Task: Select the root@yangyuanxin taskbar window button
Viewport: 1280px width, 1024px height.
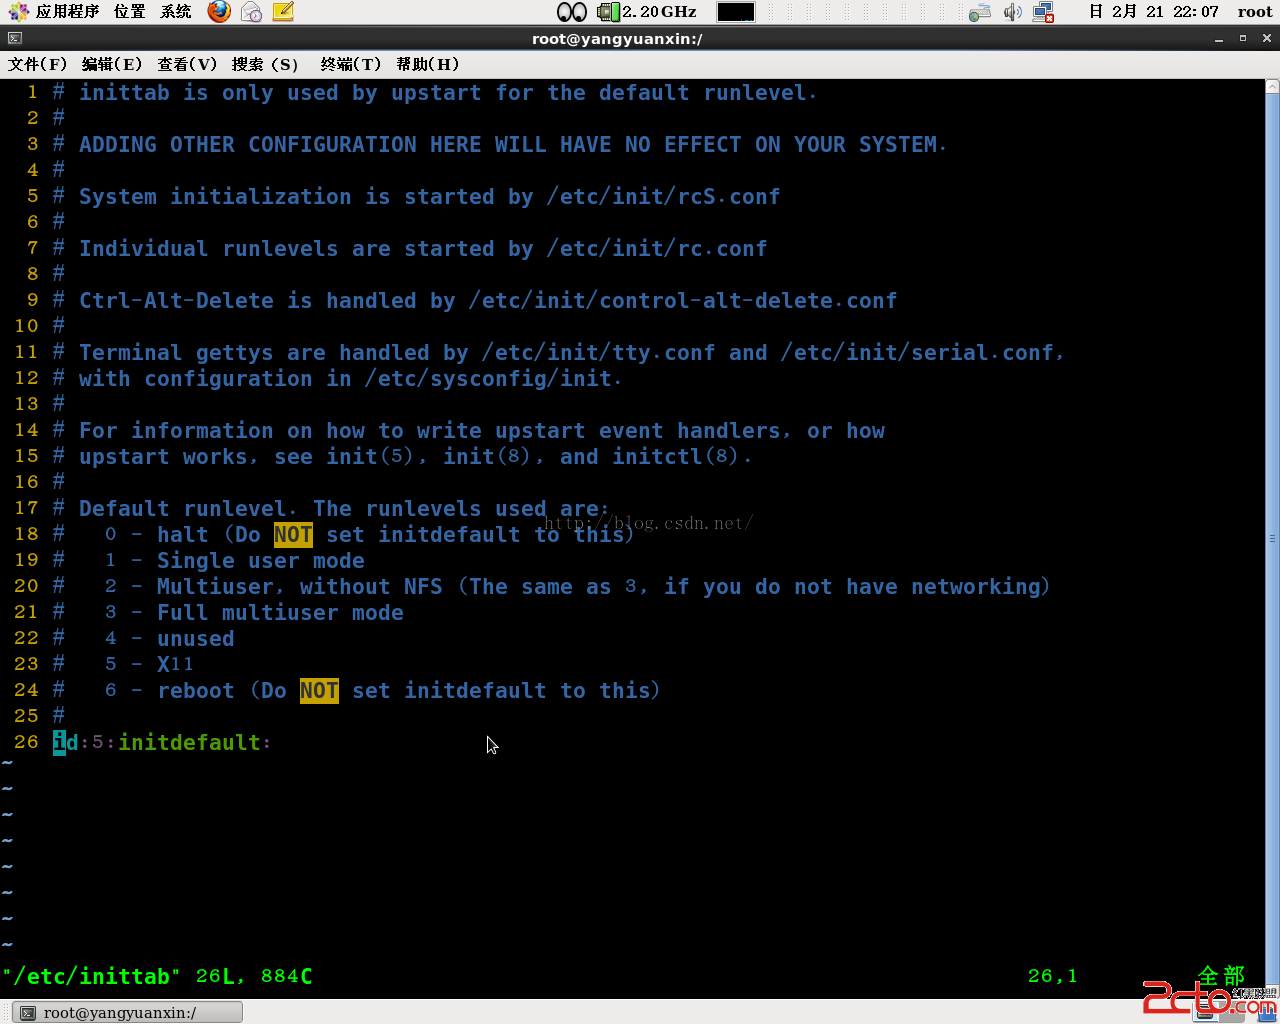Action: click(x=128, y=1012)
